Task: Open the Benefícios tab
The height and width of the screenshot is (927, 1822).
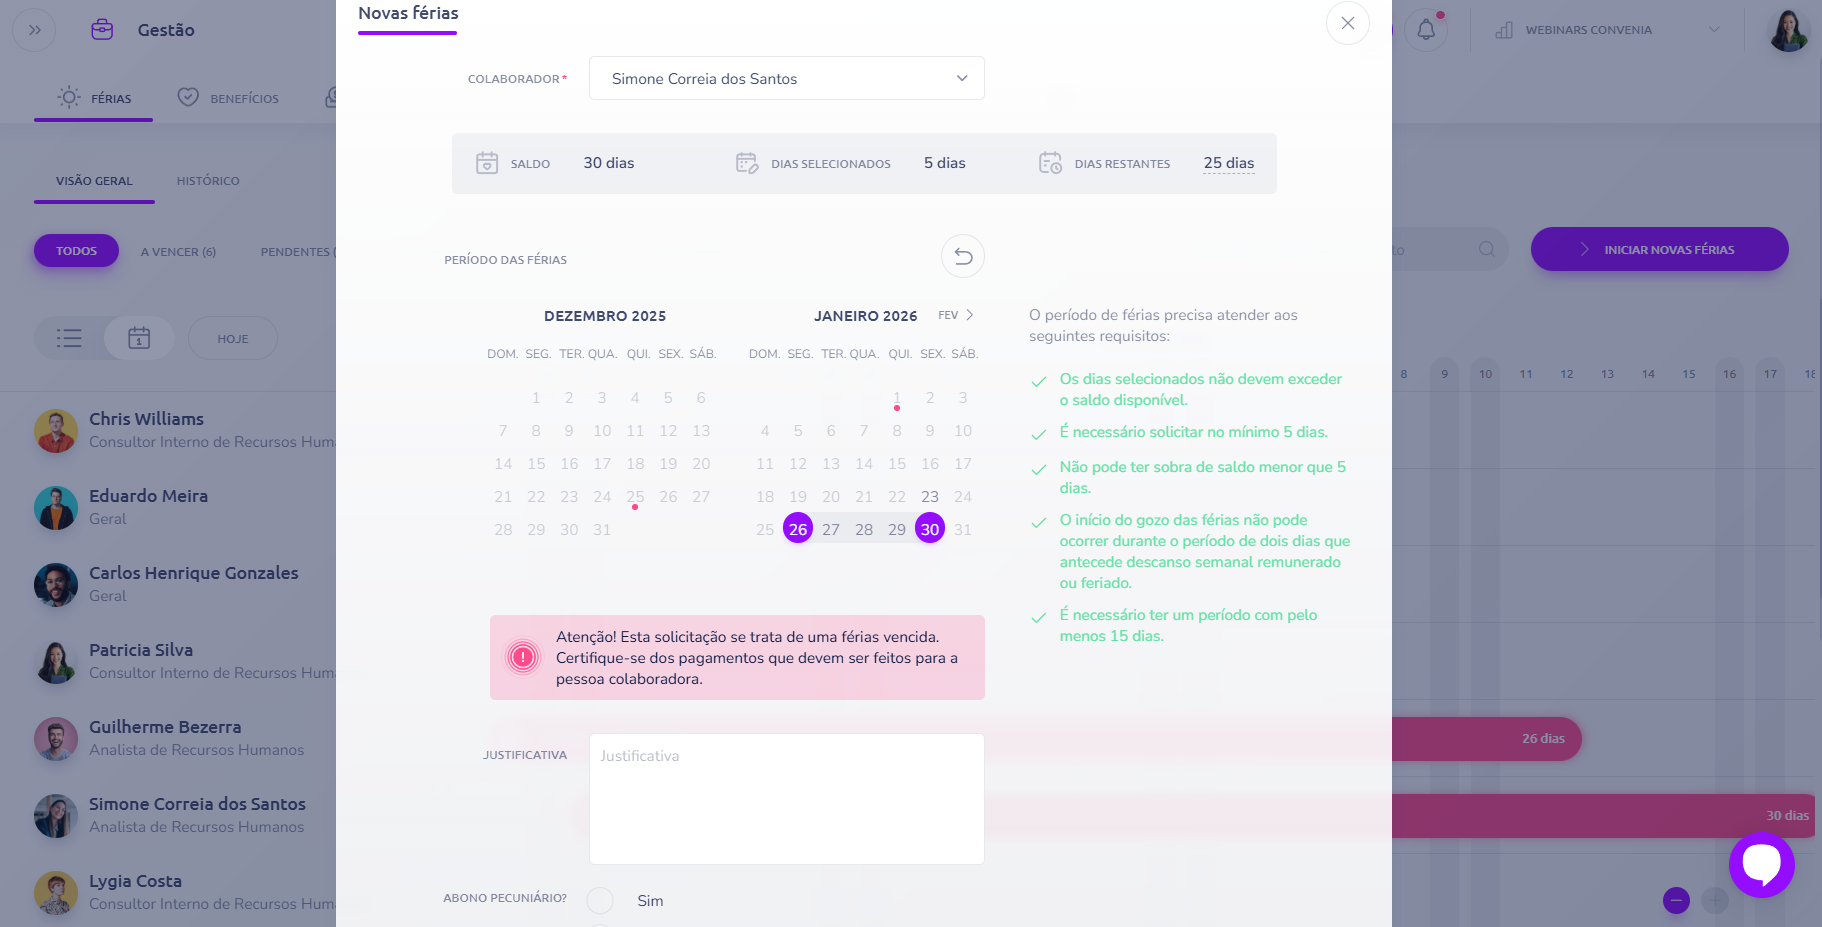Action: point(229,98)
